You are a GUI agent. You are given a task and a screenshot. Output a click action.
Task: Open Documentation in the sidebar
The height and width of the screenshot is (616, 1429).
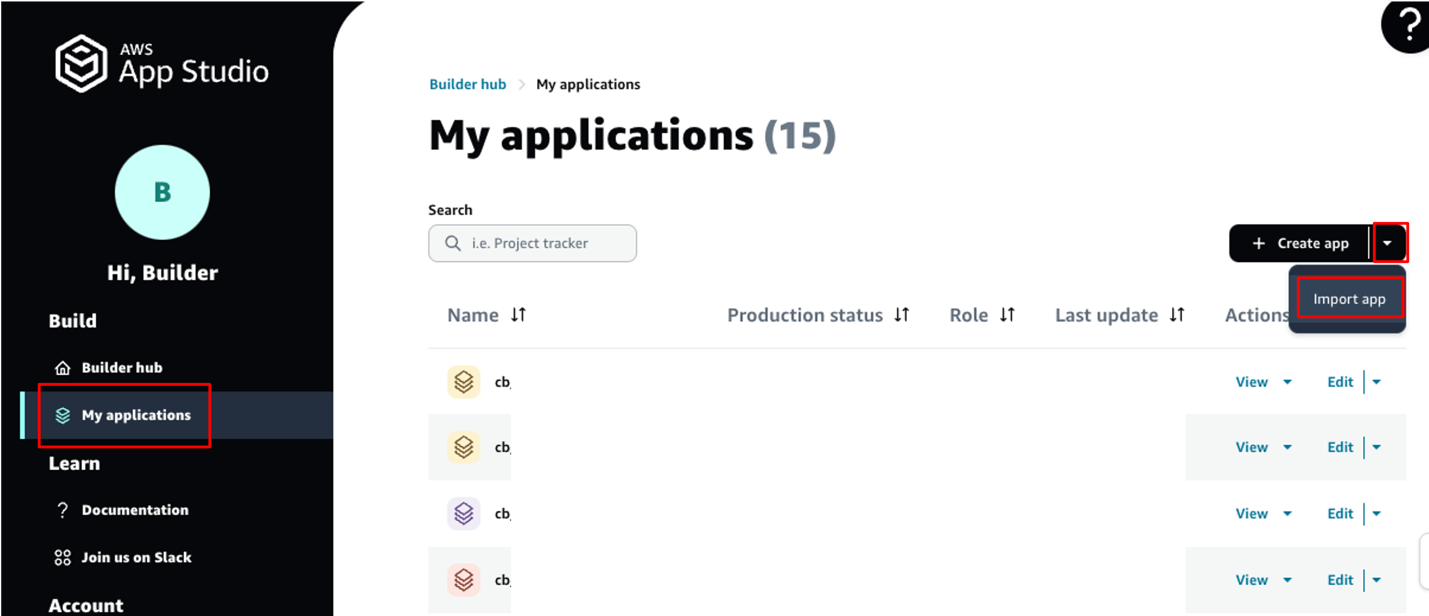click(135, 510)
